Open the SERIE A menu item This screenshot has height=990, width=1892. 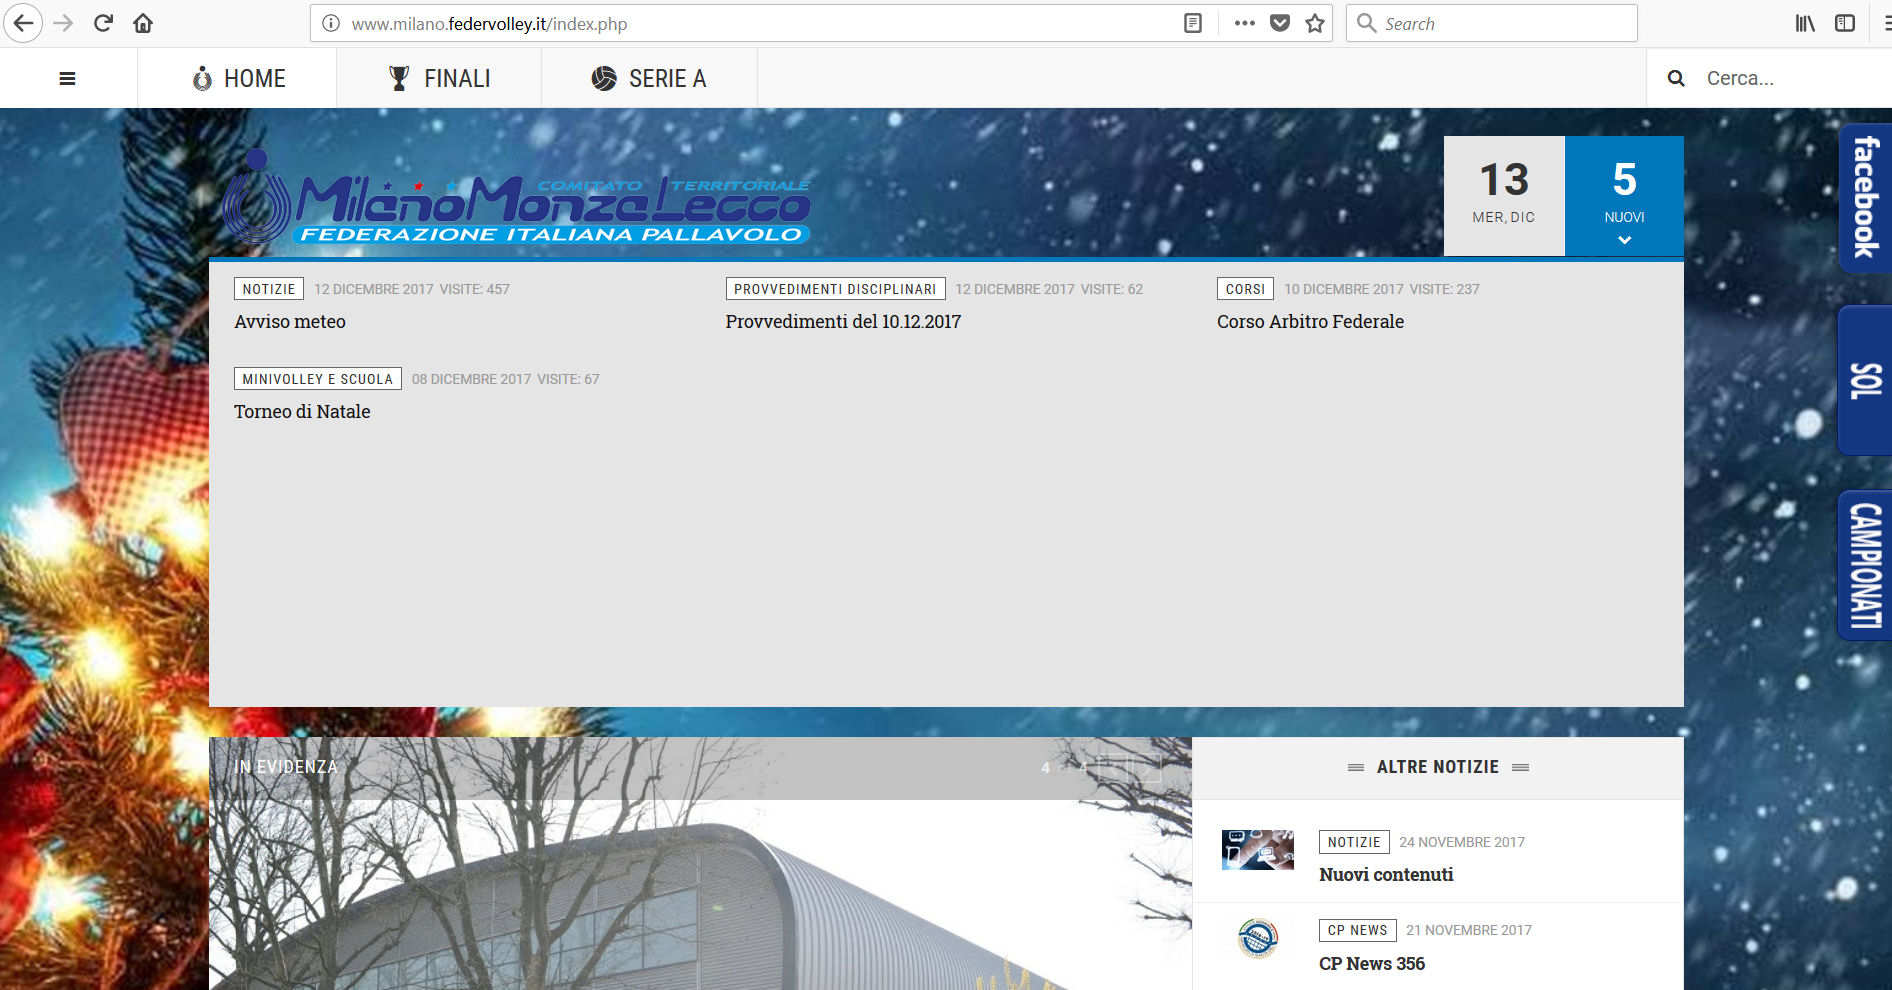[x=649, y=78]
